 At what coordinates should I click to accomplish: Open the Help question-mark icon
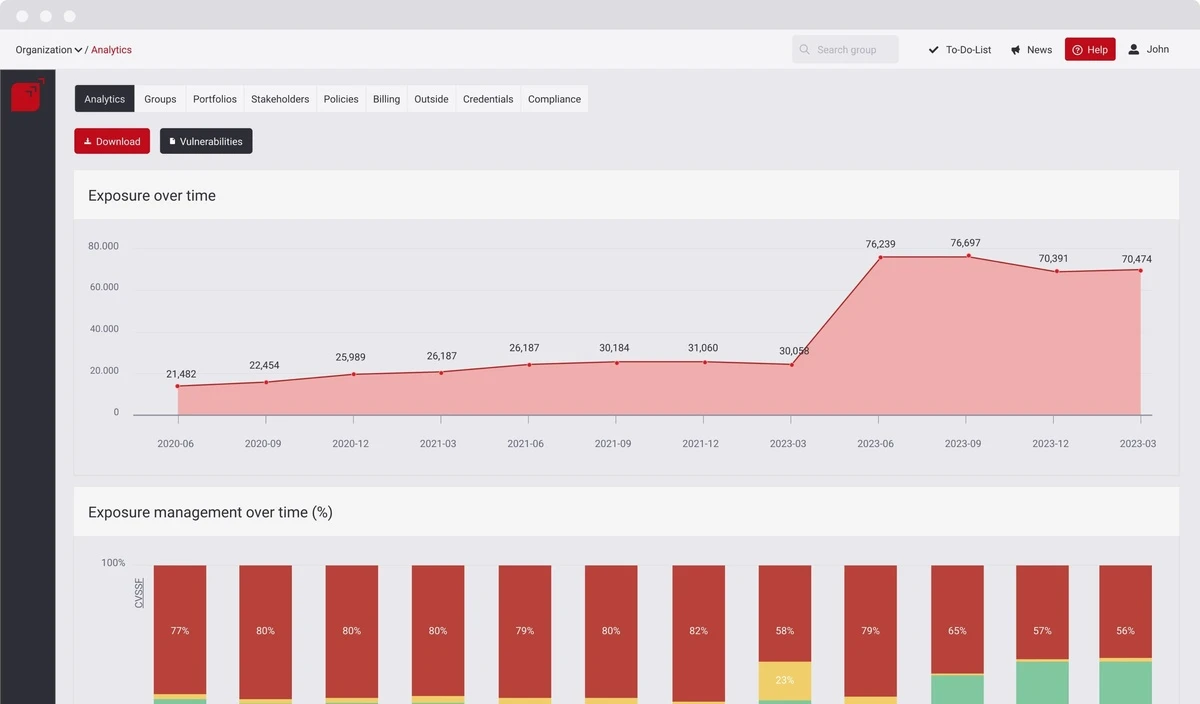[1076, 49]
